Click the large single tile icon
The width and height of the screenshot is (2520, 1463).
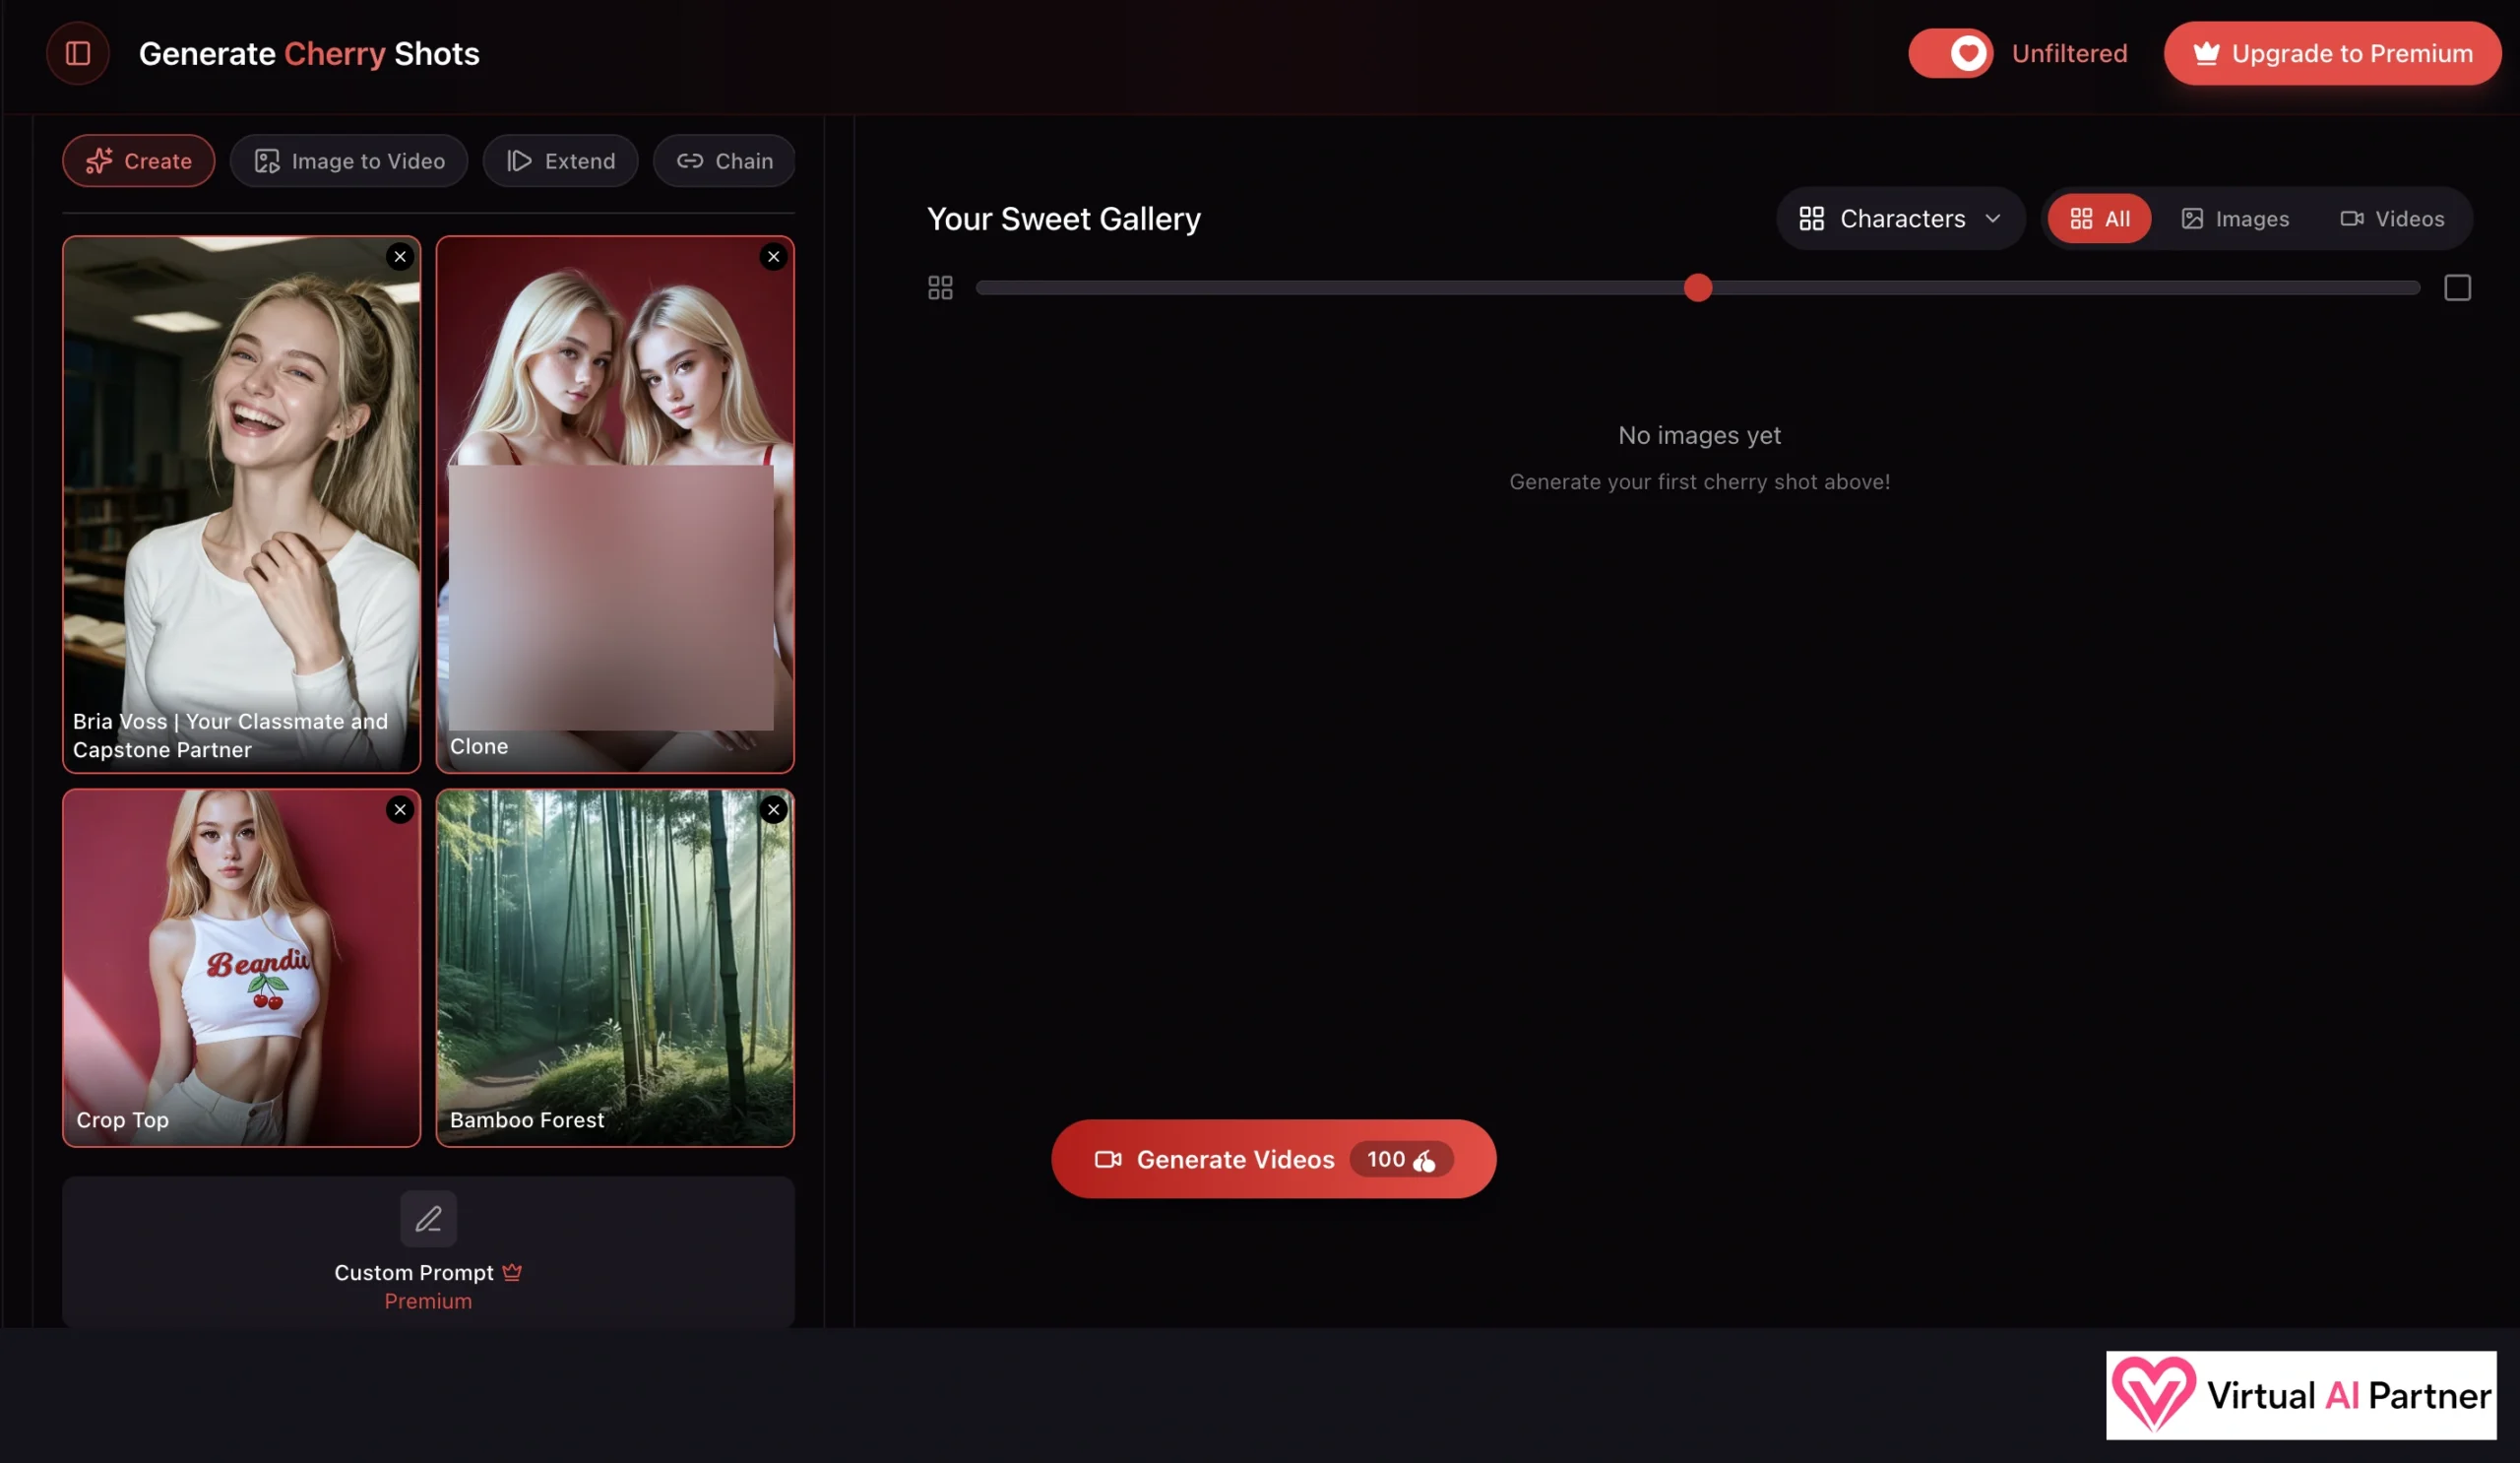pyautogui.click(x=2457, y=288)
